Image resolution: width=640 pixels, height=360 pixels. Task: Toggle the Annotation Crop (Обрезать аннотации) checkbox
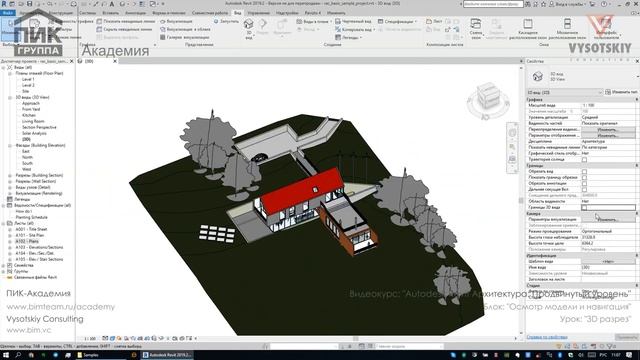(584, 184)
